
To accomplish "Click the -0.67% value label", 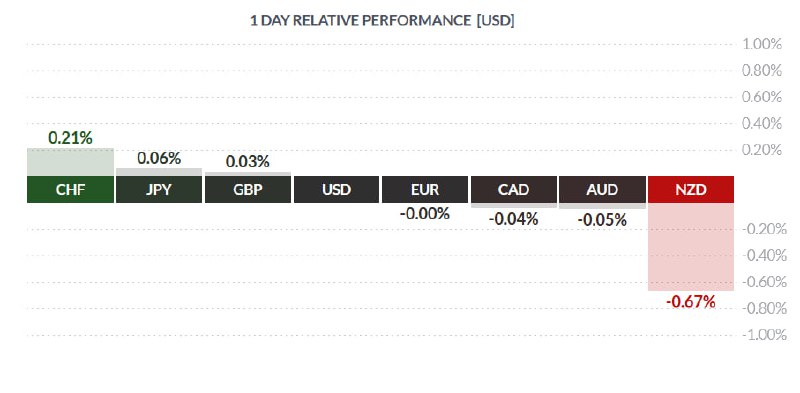I will pos(691,302).
